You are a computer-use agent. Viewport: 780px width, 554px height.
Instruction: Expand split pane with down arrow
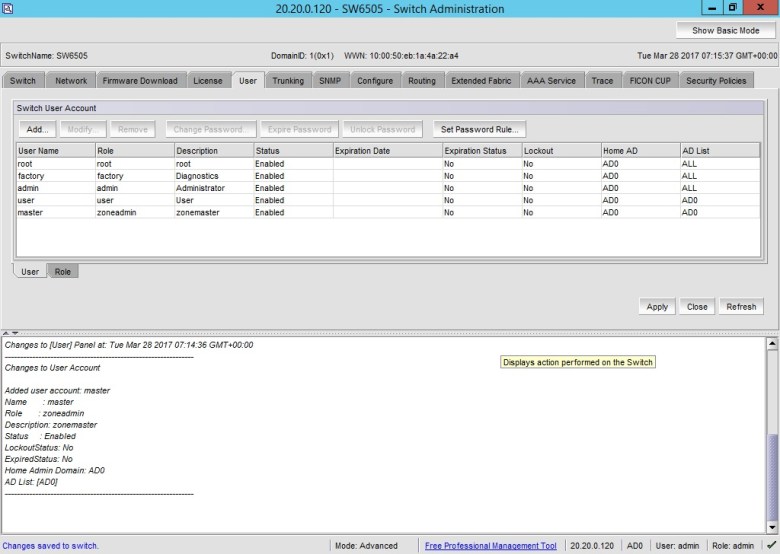click(14, 333)
